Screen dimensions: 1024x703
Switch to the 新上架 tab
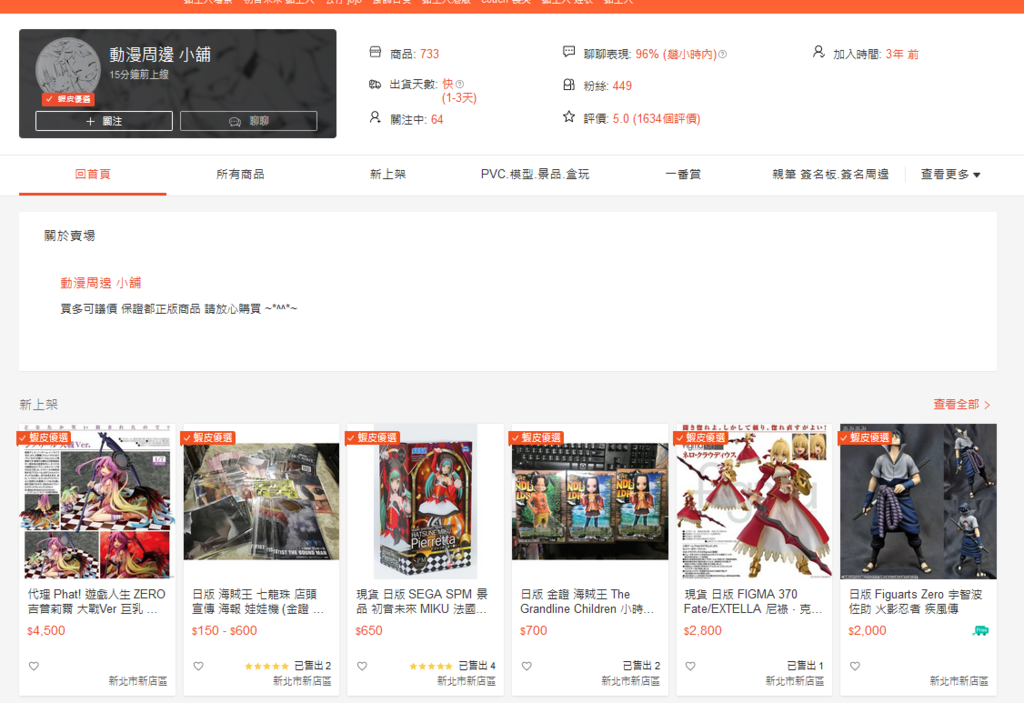point(388,174)
